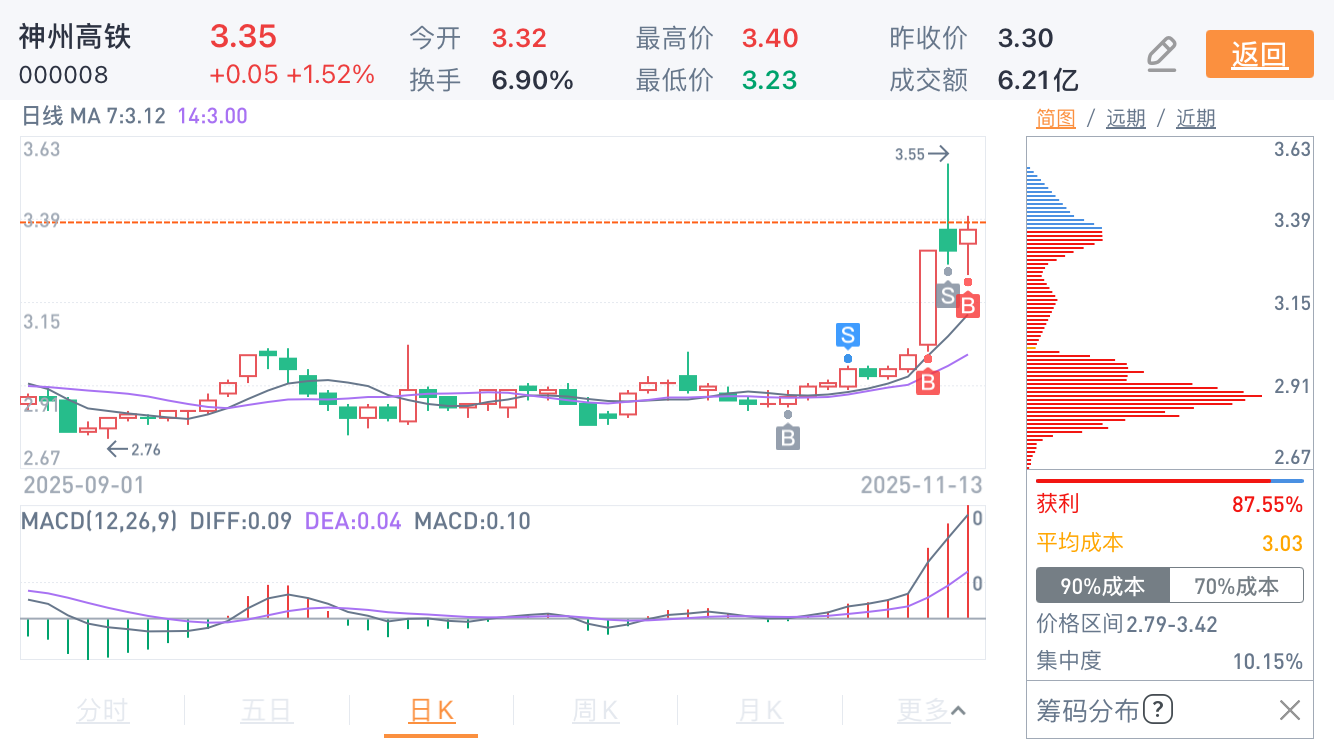The image size is (1334, 750).
Task: Click the end date 2025-11-13
Action: [922, 485]
